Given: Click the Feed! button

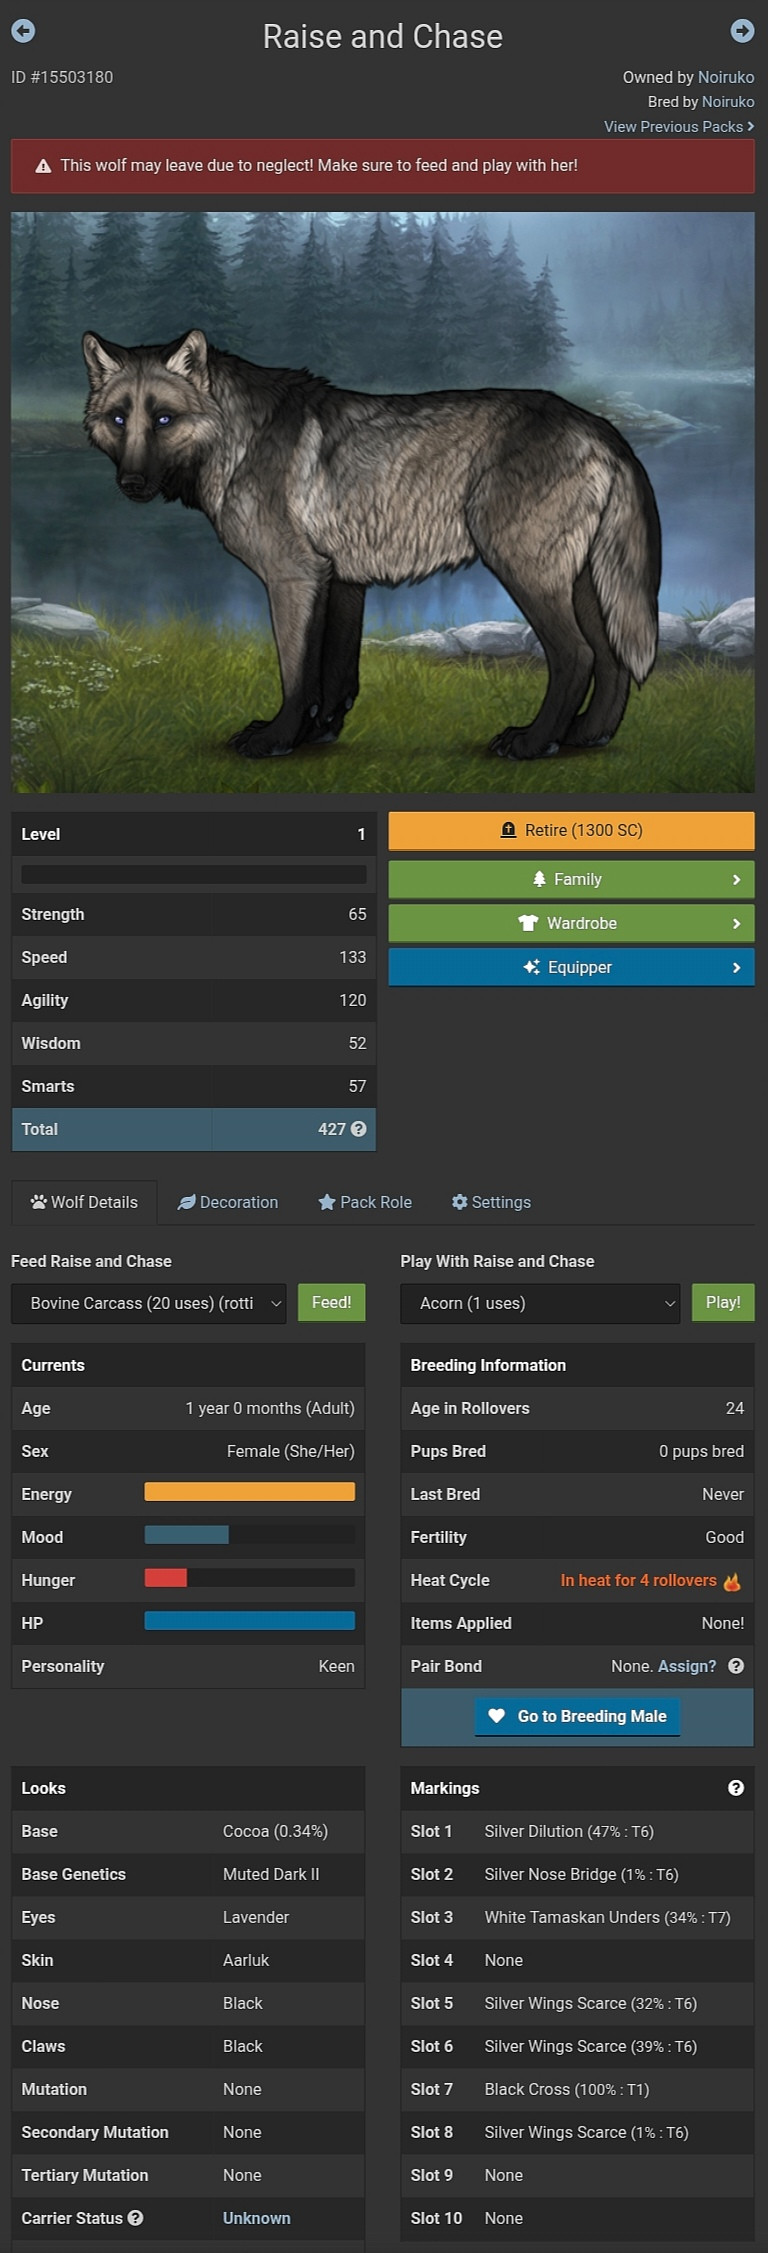Looking at the screenshot, I should [331, 1302].
